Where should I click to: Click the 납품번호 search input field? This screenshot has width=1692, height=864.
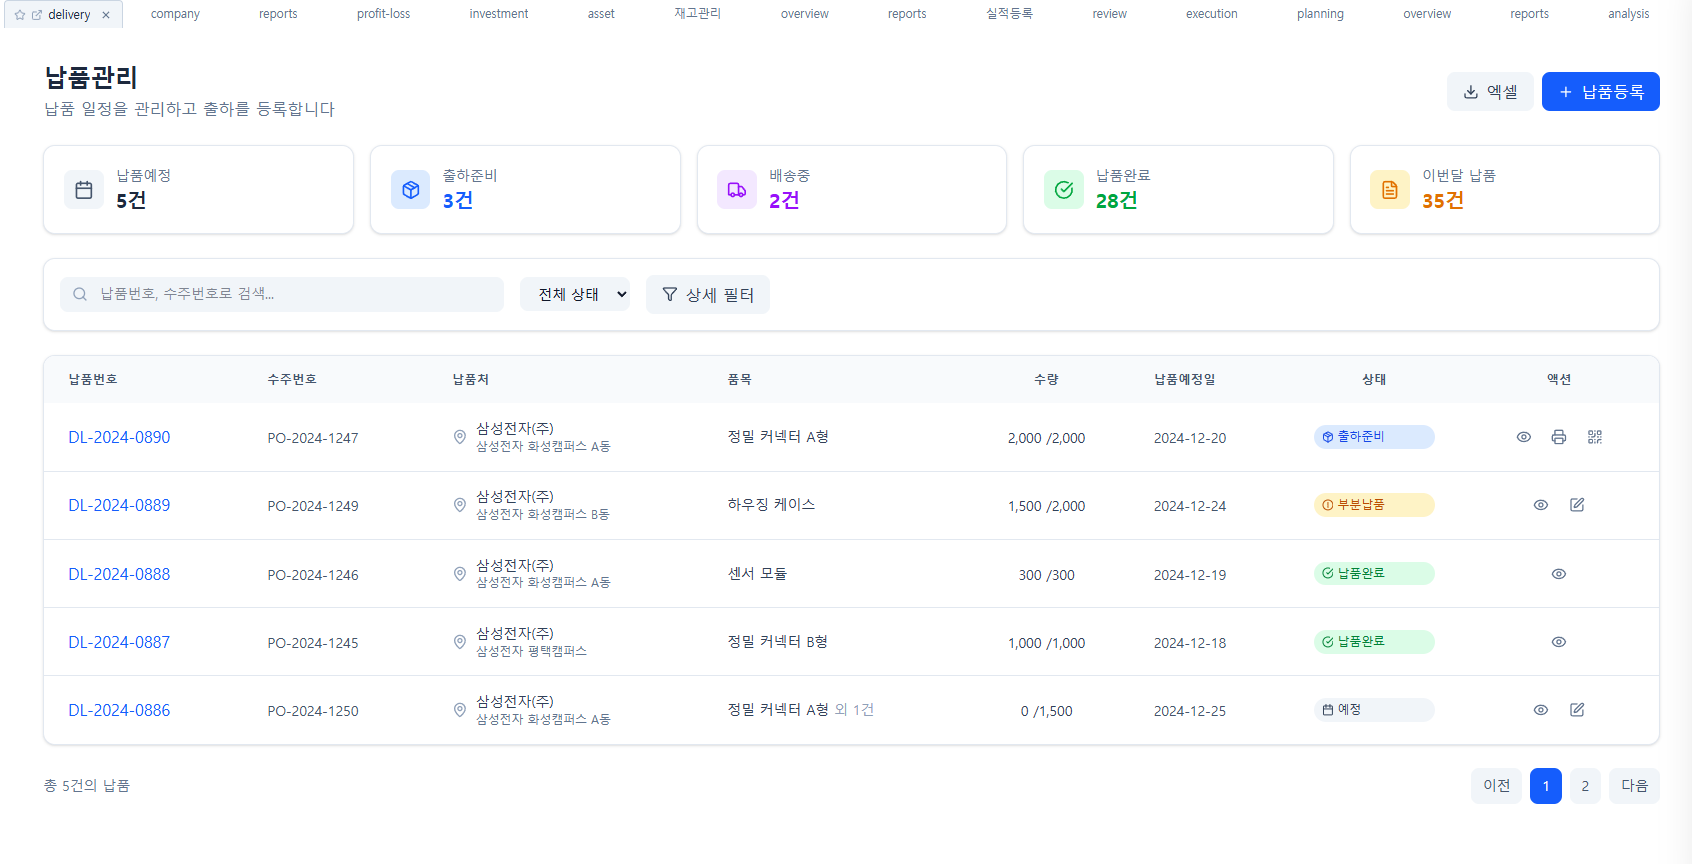pyautogui.click(x=290, y=294)
